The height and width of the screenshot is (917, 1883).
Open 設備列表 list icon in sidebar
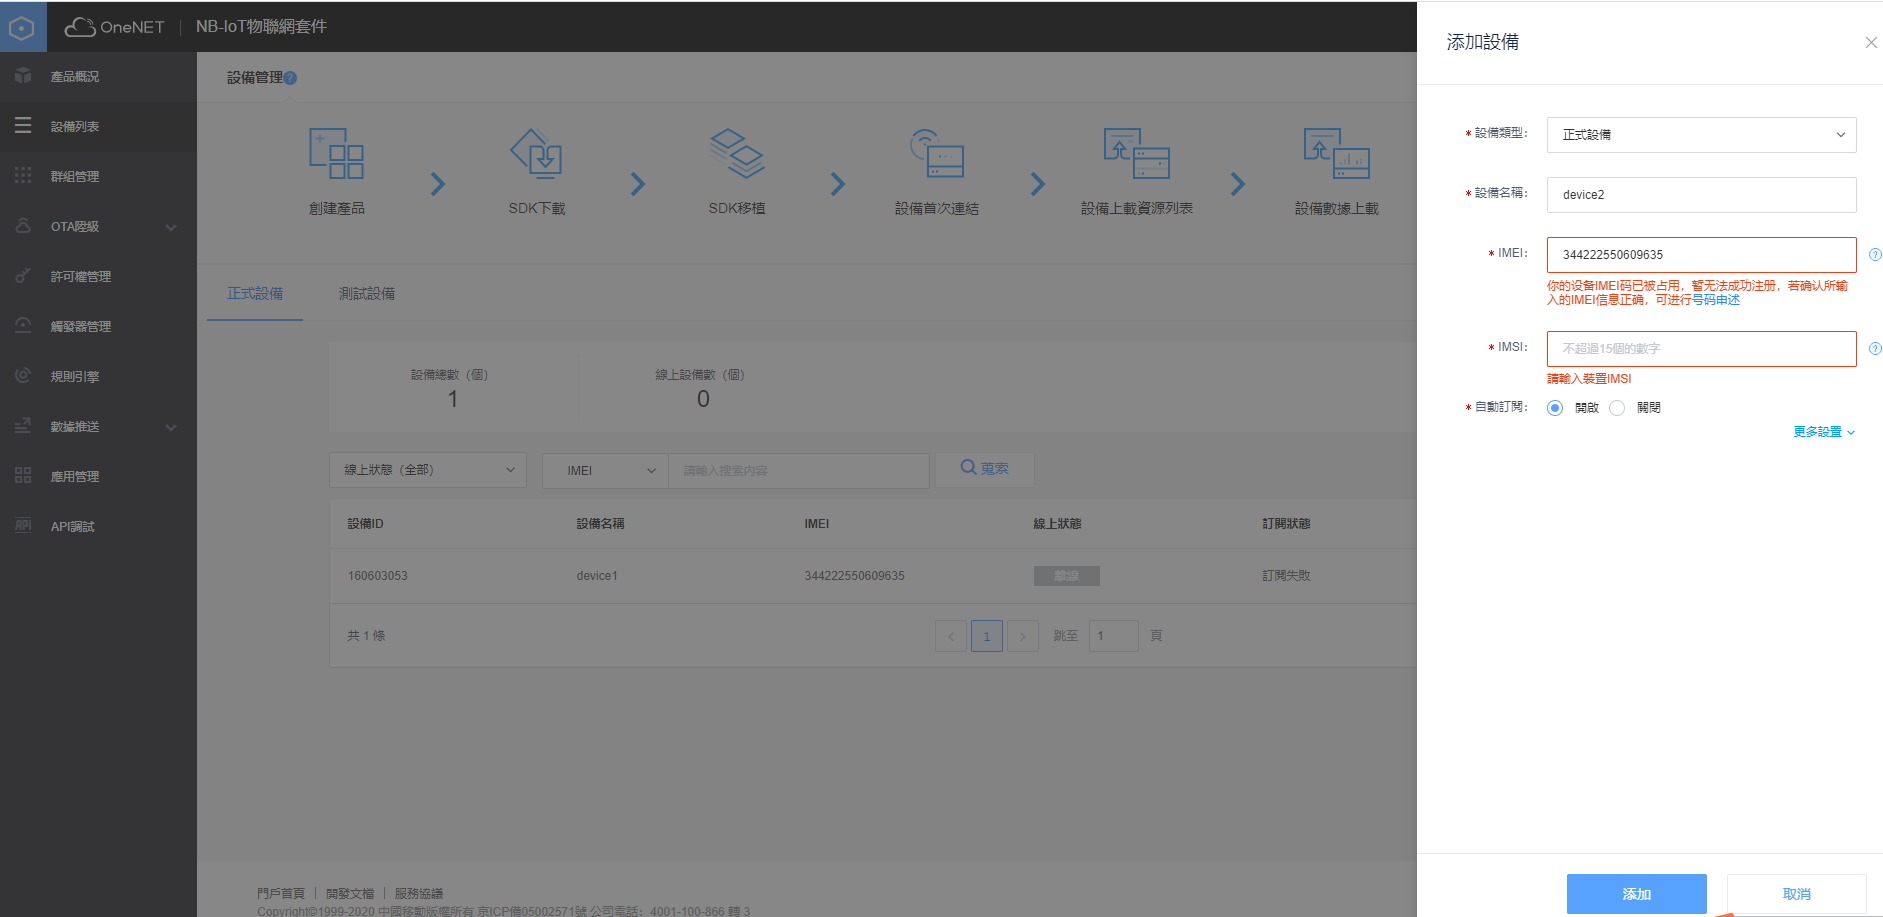(x=23, y=126)
